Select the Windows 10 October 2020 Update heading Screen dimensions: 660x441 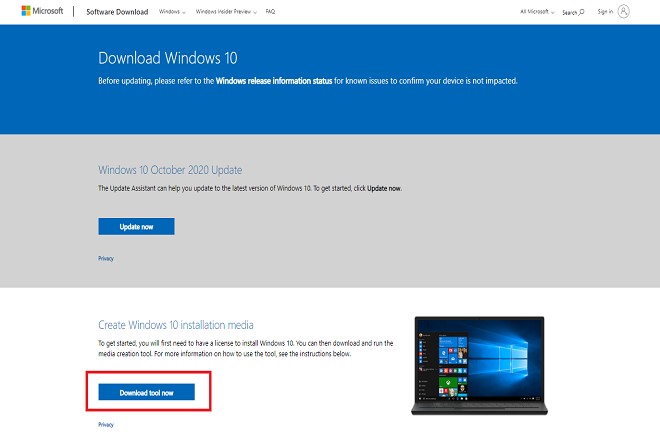pos(170,170)
